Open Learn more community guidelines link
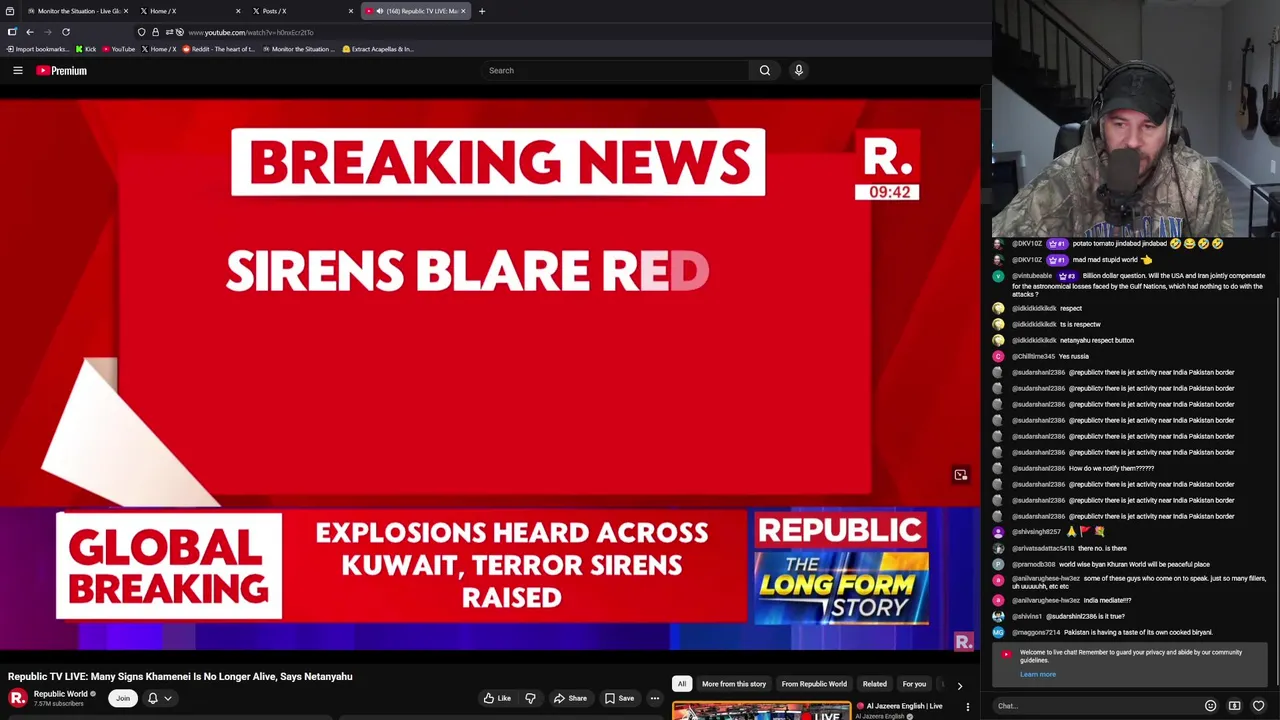Image resolution: width=1280 pixels, height=720 pixels. point(1038,674)
